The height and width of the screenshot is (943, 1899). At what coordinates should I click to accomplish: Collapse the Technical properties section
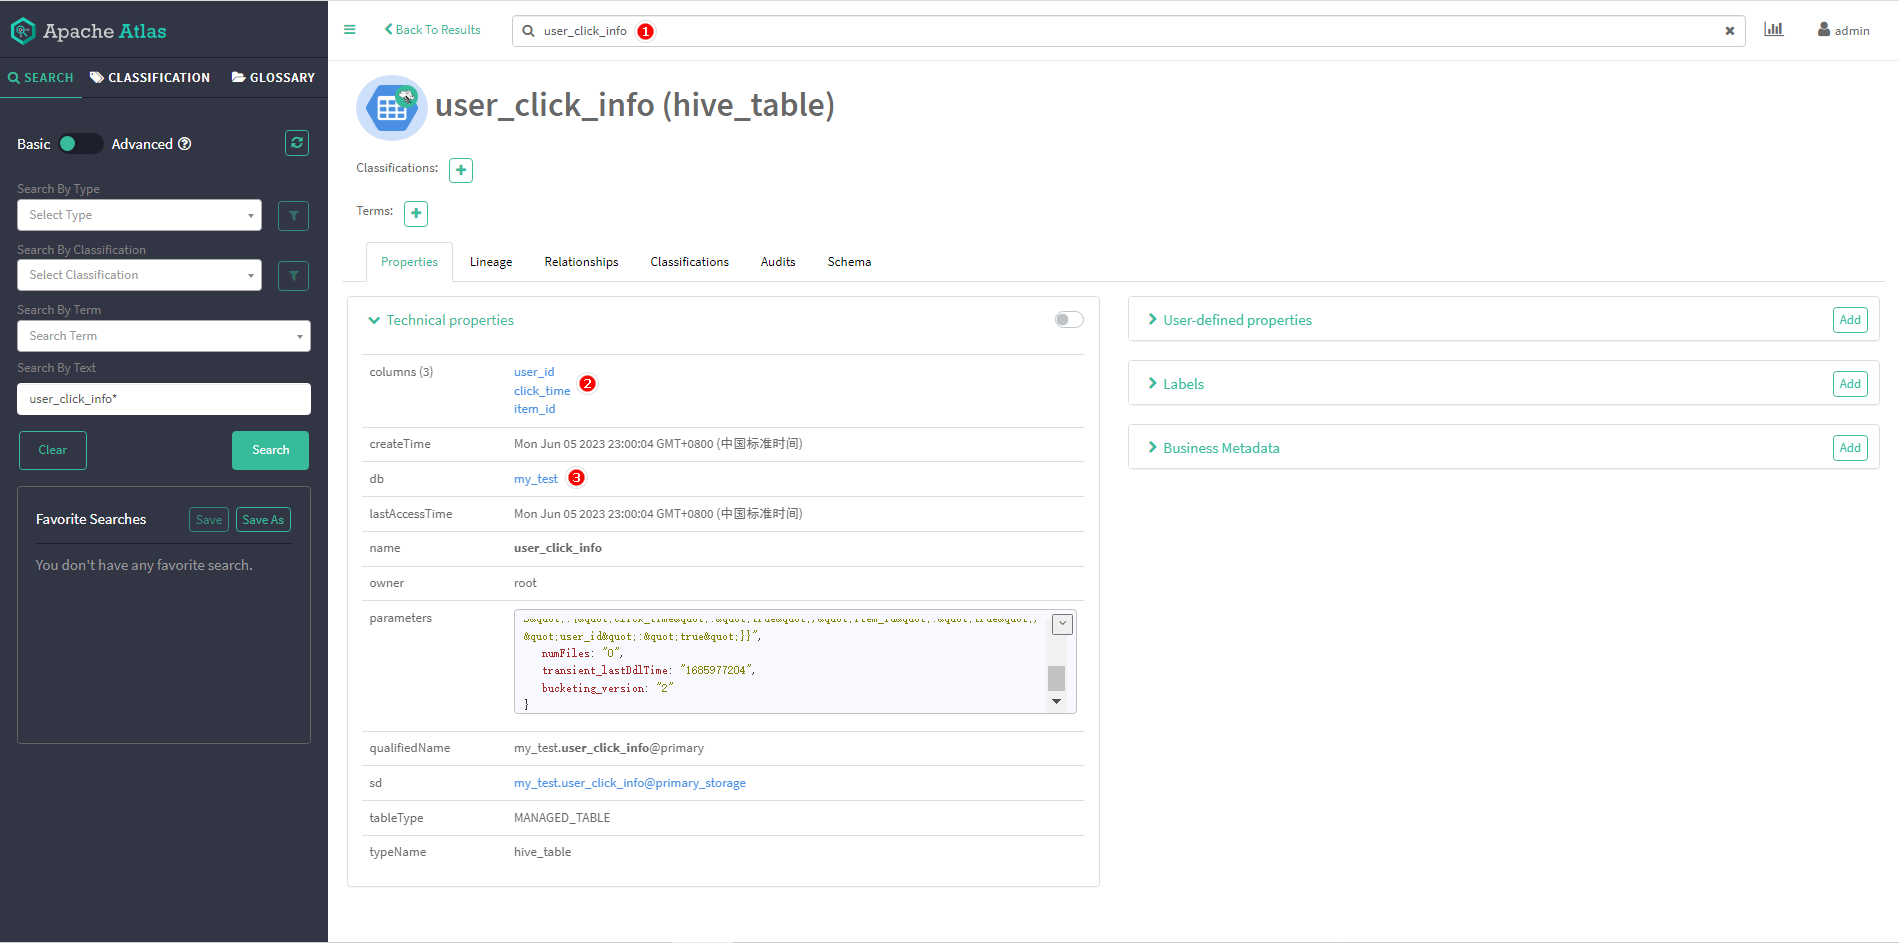pyautogui.click(x=441, y=320)
